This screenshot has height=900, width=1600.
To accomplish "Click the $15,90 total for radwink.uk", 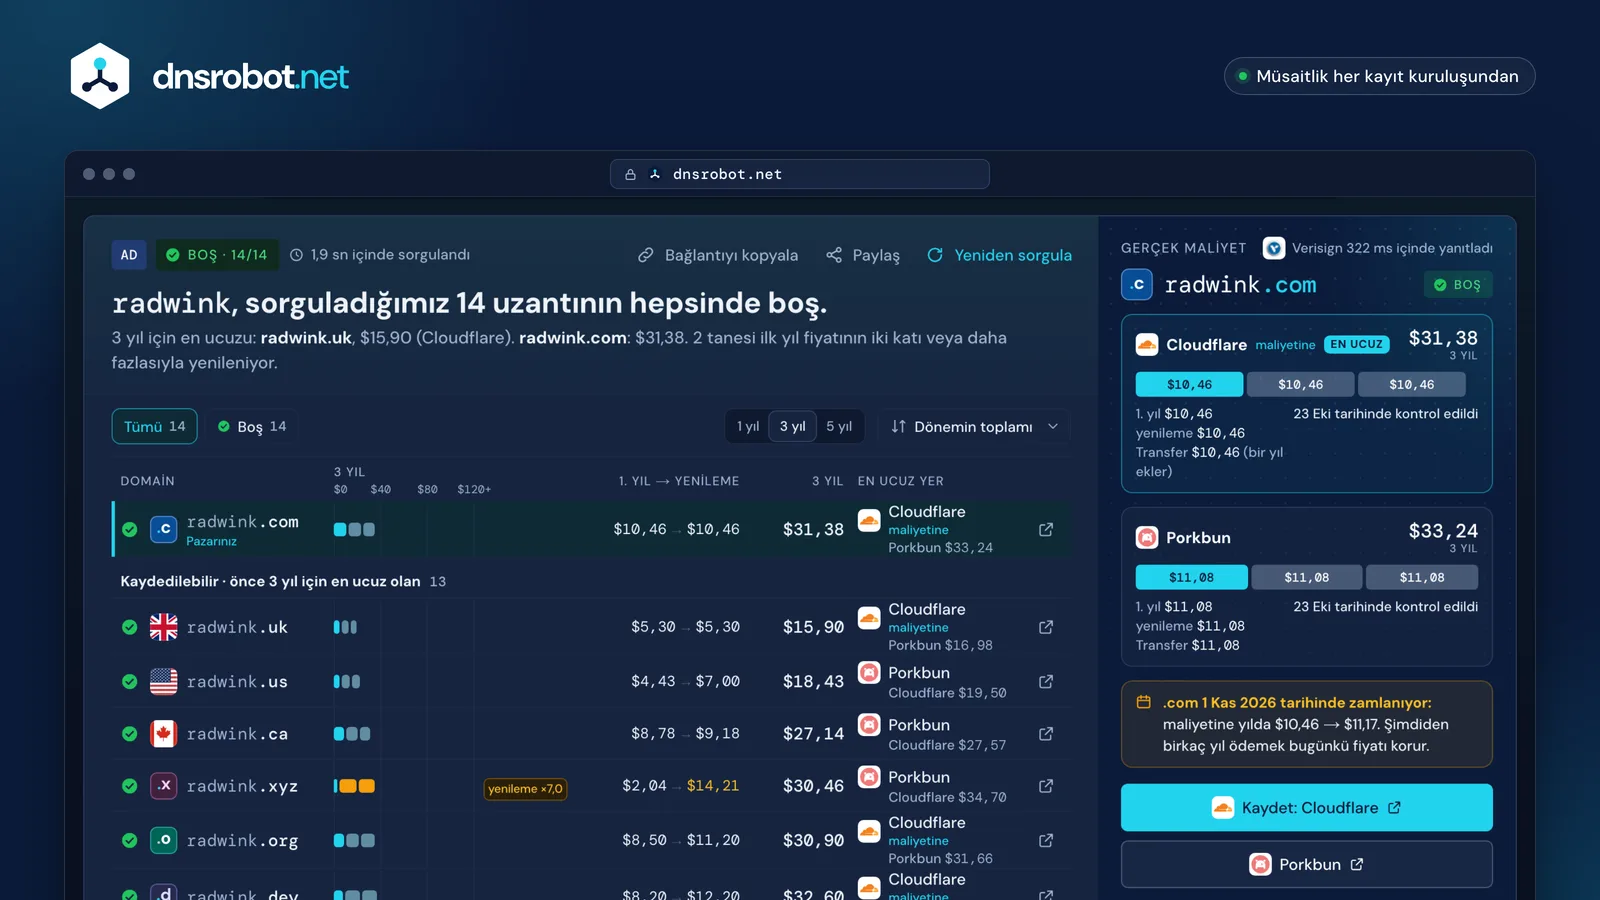I will tap(813, 627).
